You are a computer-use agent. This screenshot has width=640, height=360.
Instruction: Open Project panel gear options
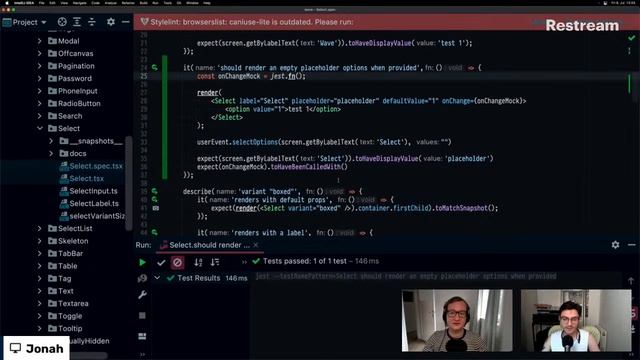pyautogui.click(x=111, y=22)
